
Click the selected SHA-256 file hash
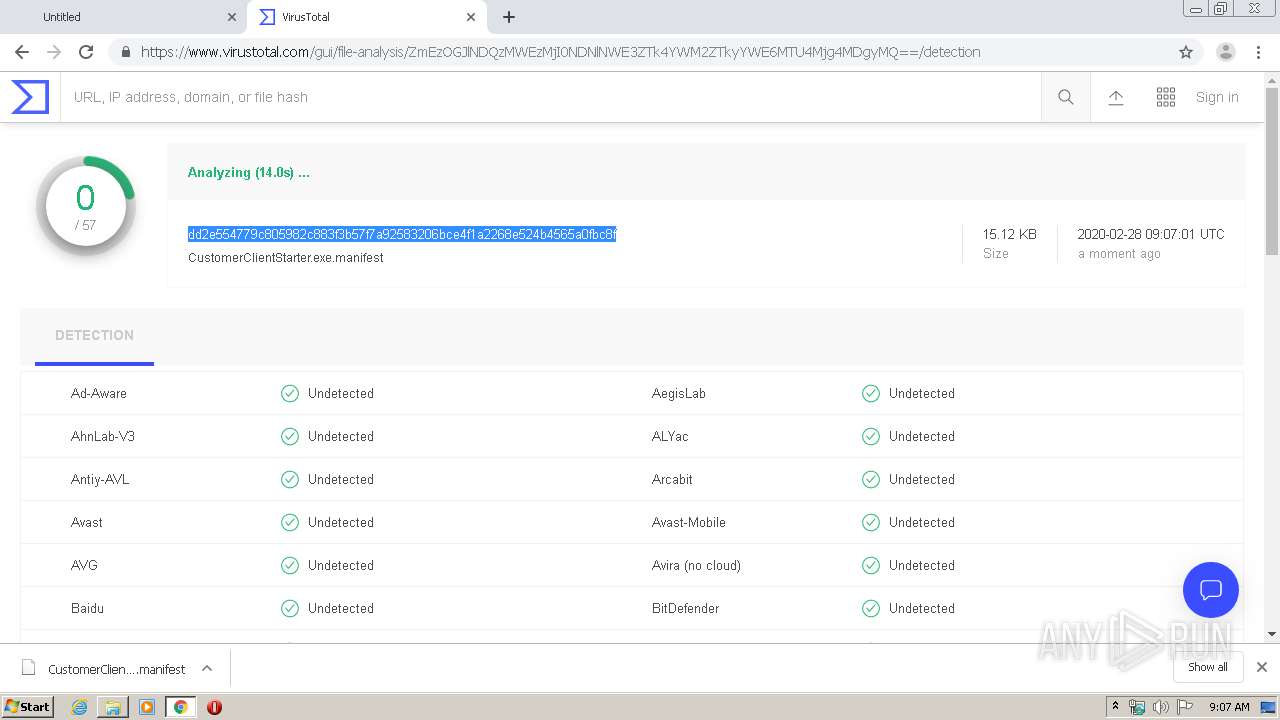pos(402,234)
